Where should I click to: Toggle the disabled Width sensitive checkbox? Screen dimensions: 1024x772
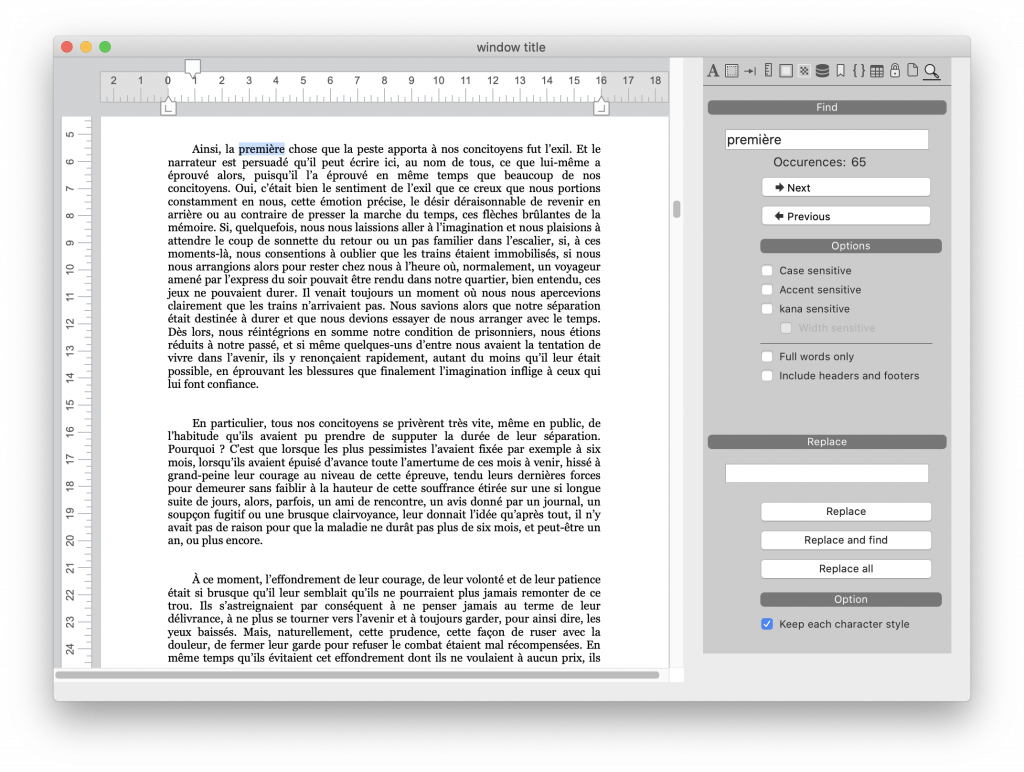click(786, 328)
